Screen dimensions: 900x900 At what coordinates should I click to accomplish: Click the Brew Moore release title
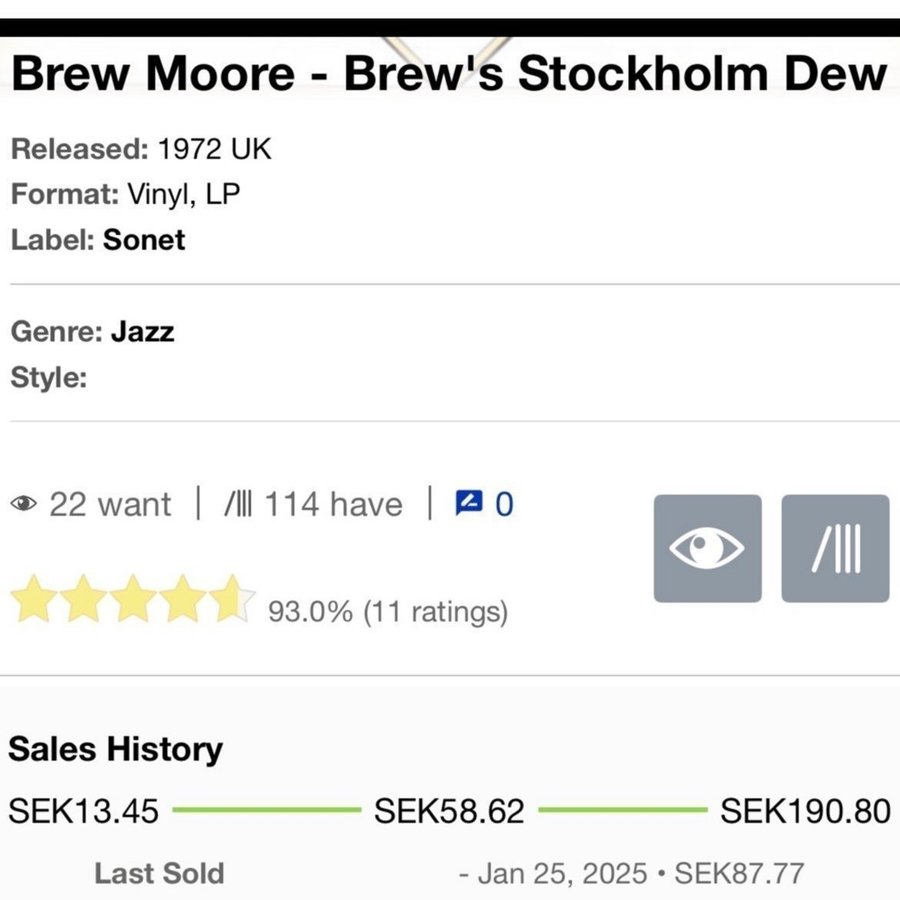[x=449, y=74]
